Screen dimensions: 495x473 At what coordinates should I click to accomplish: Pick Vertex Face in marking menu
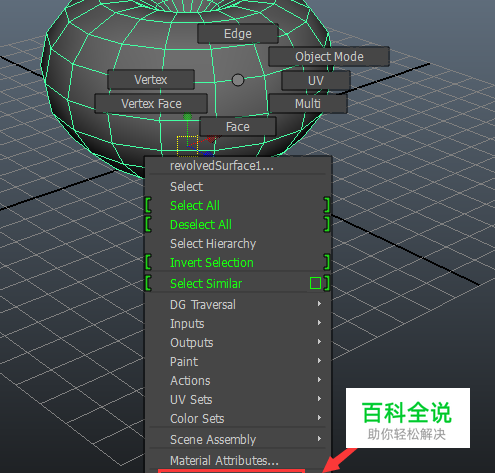151,104
